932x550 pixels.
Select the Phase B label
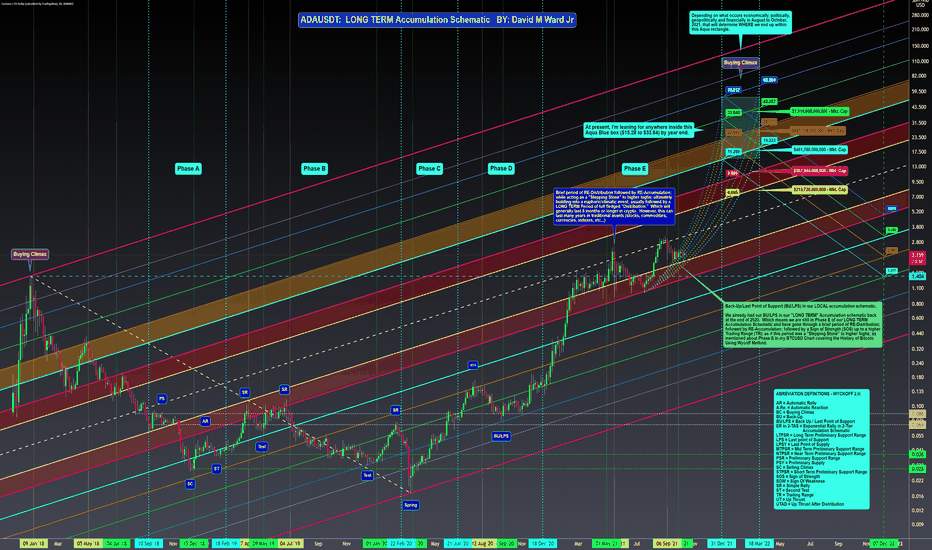pos(314,169)
